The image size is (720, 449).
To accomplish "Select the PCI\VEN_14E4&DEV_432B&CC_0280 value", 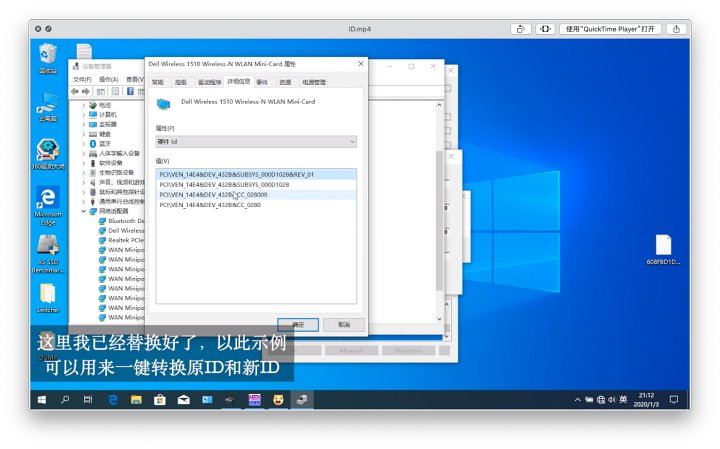I will pos(210,204).
